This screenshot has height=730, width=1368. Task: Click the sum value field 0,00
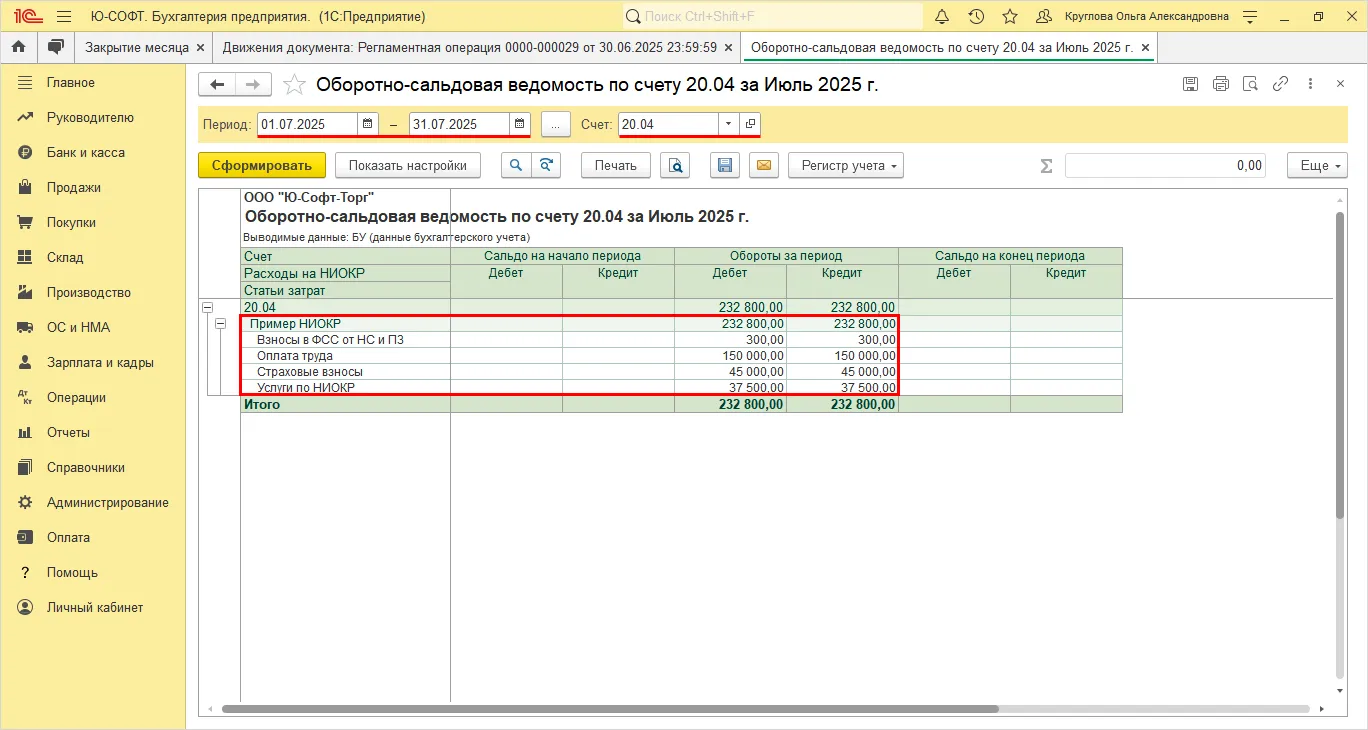[1165, 166]
